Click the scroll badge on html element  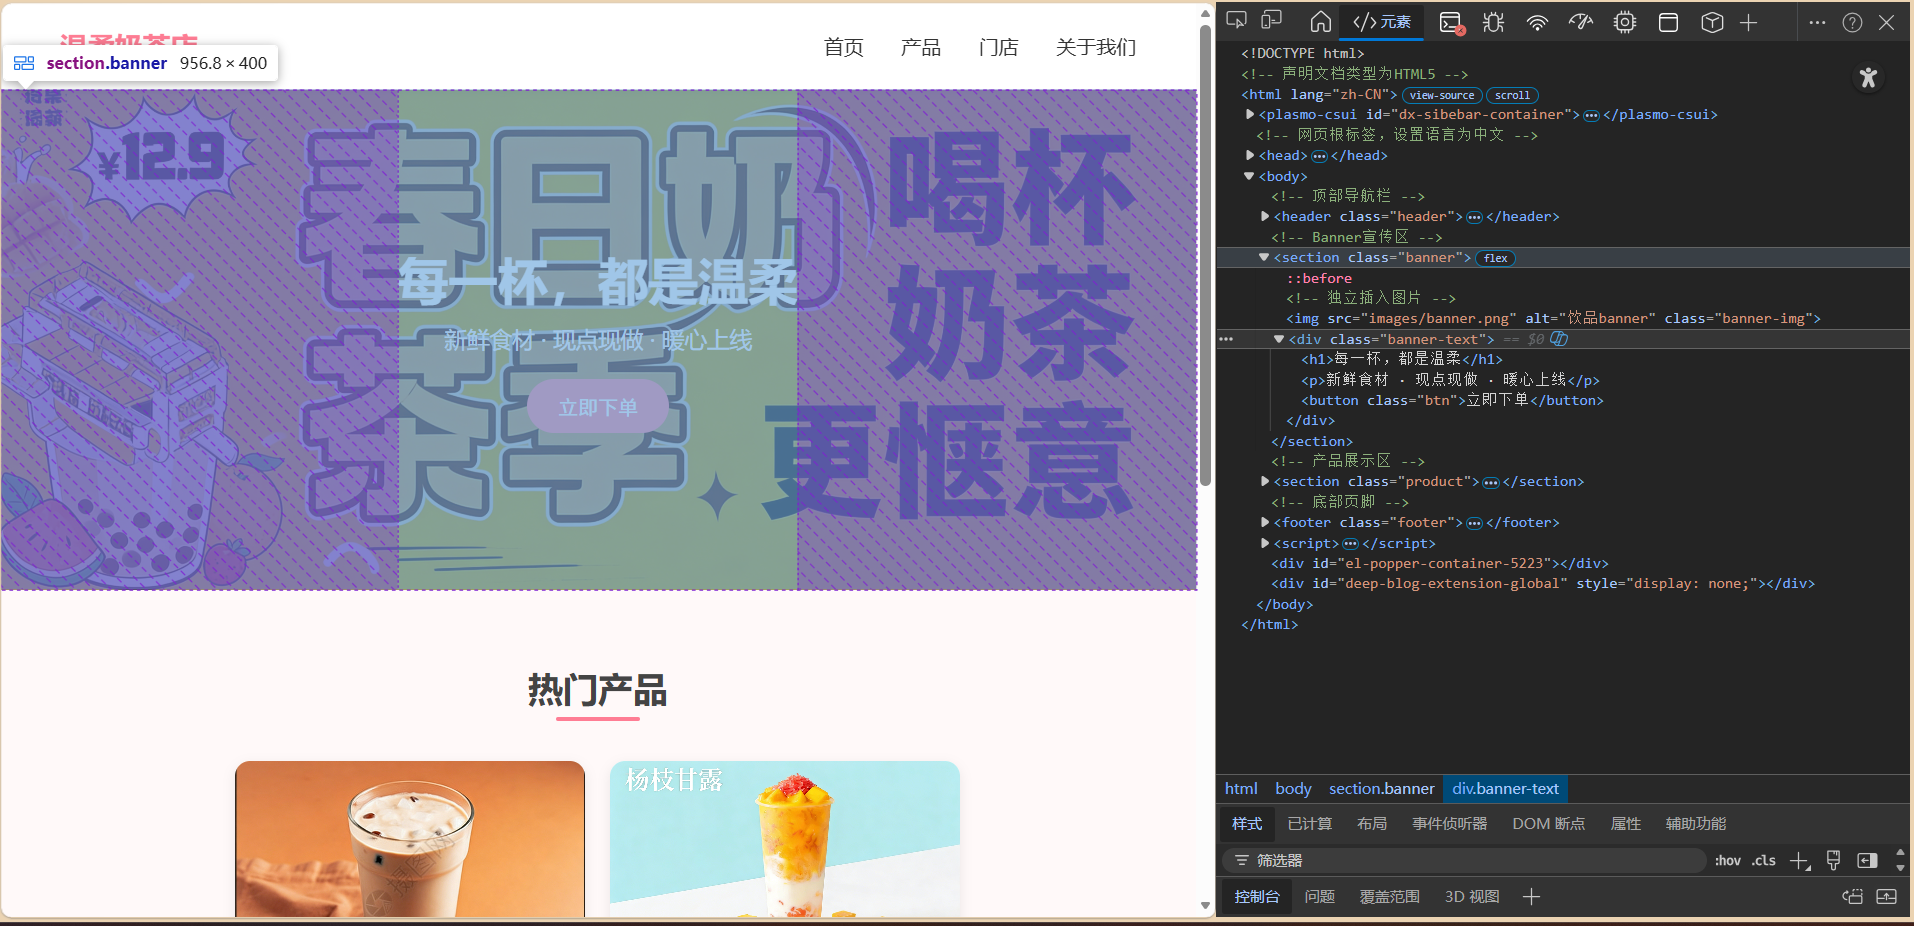coord(1512,95)
